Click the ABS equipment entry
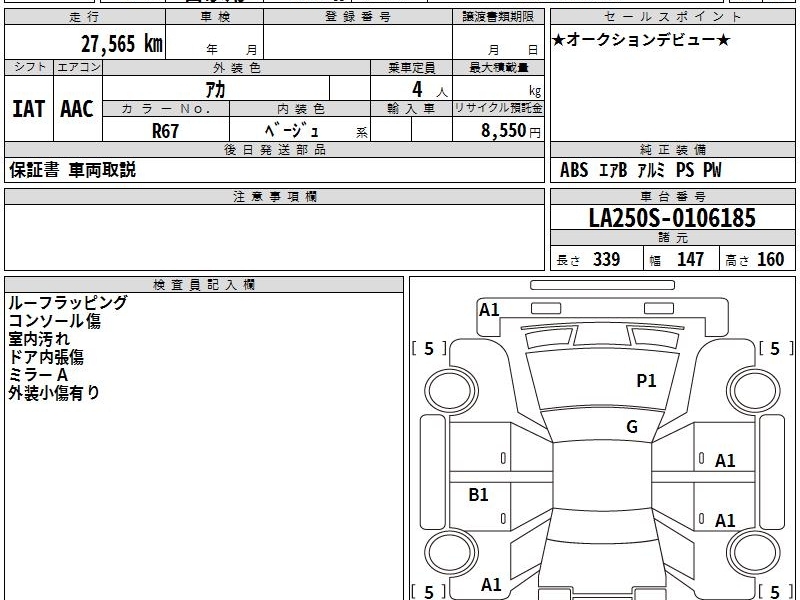This screenshot has width=800, height=600. pyautogui.click(x=574, y=170)
